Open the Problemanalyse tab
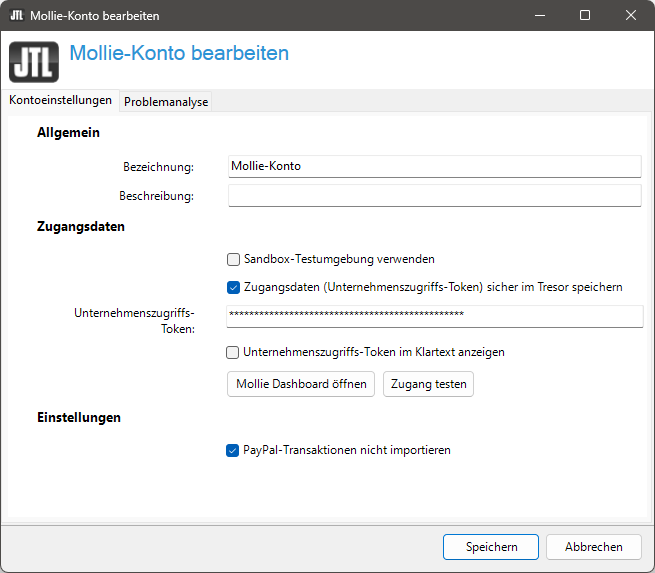 (x=166, y=102)
